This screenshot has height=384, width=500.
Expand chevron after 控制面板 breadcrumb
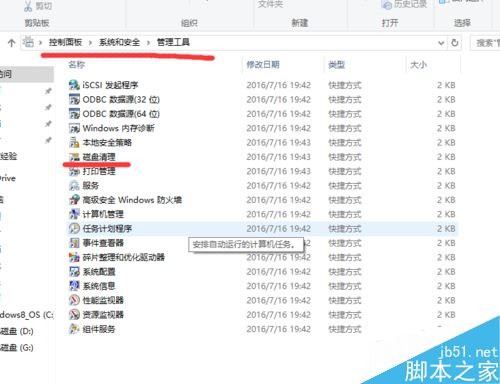click(x=90, y=43)
